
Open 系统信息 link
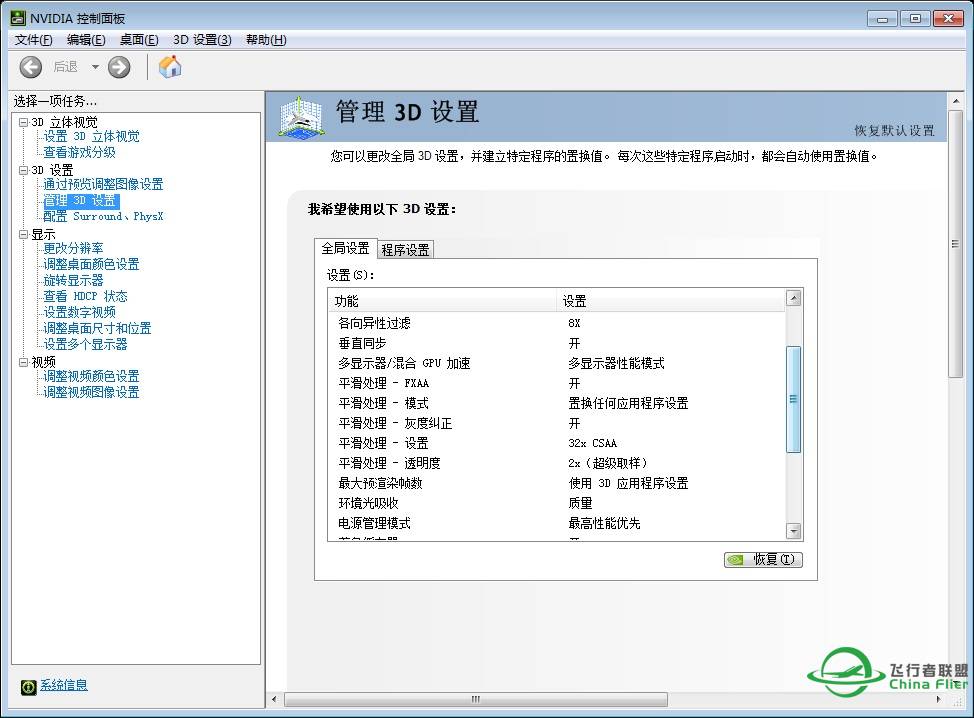pos(64,685)
